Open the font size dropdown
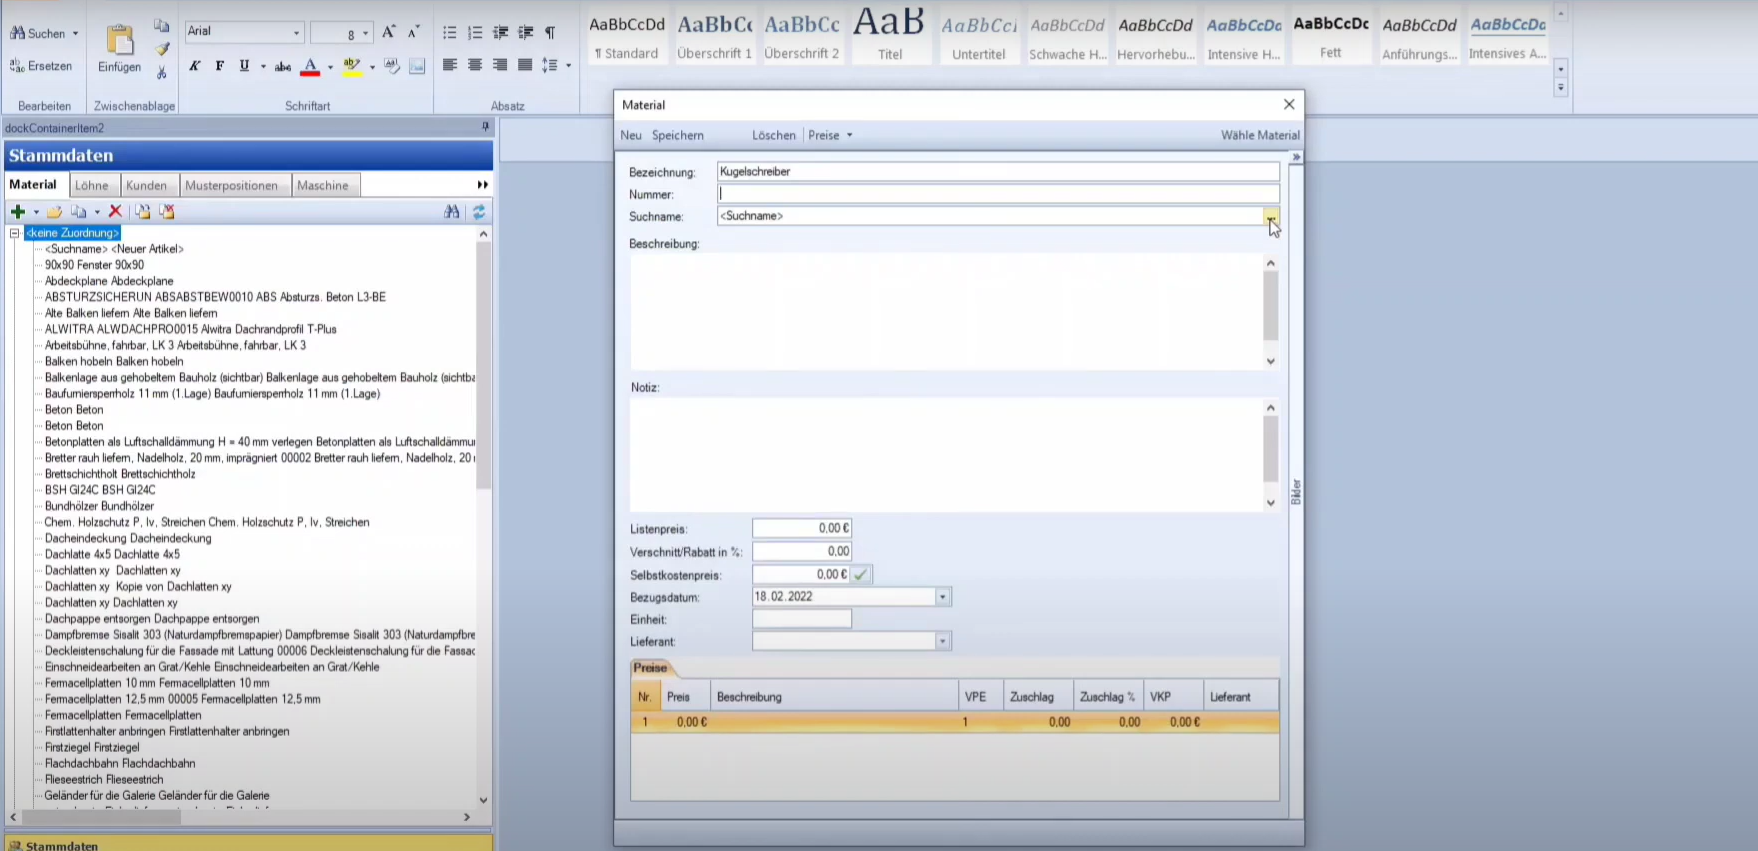The width and height of the screenshot is (1758, 851). (365, 33)
